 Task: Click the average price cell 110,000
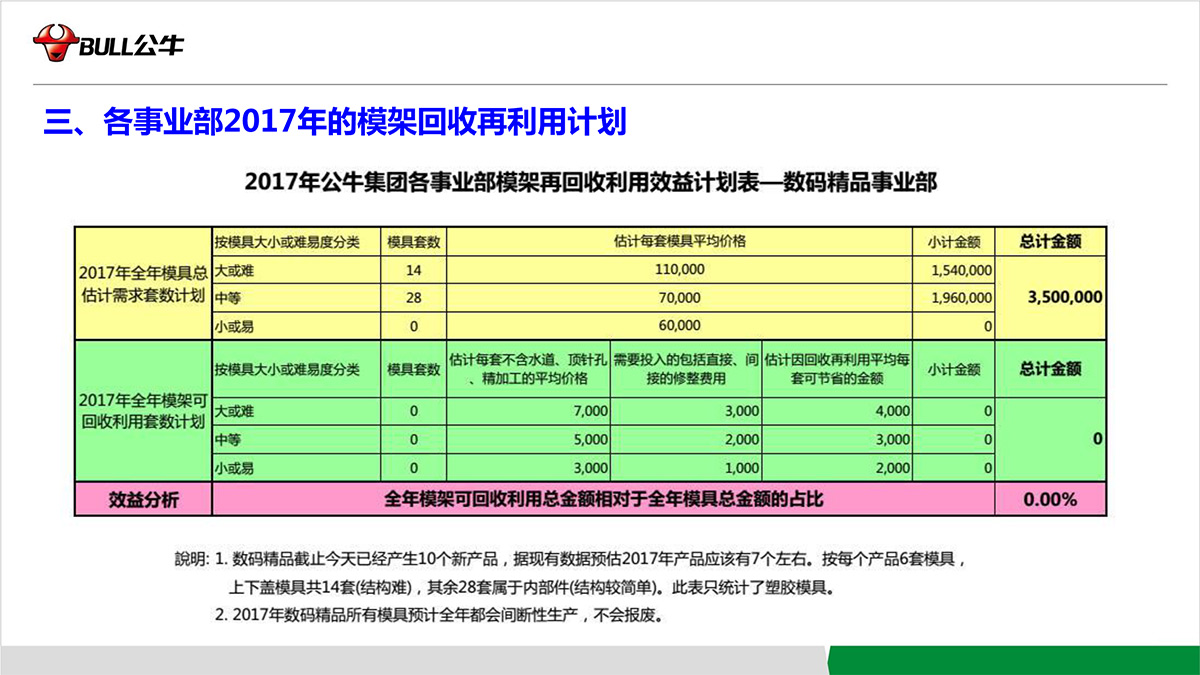point(679,270)
